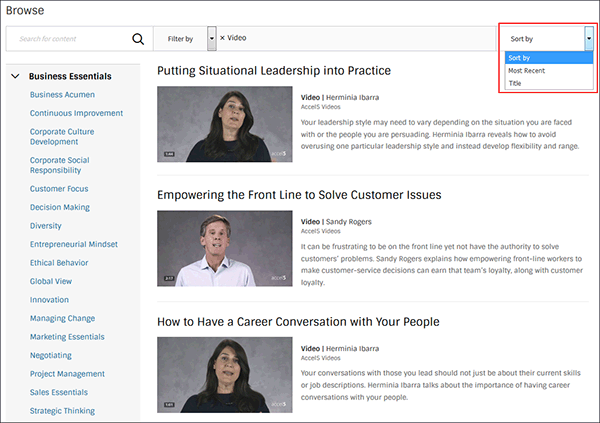
Task: Open Project Management category
Action: point(67,374)
